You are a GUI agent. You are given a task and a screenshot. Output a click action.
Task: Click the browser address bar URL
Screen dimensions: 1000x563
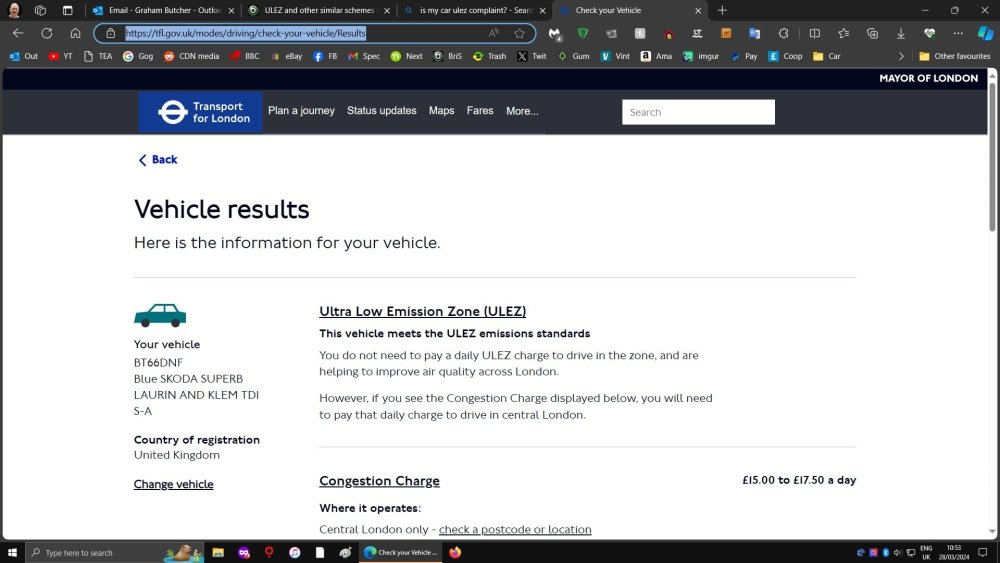246,33
